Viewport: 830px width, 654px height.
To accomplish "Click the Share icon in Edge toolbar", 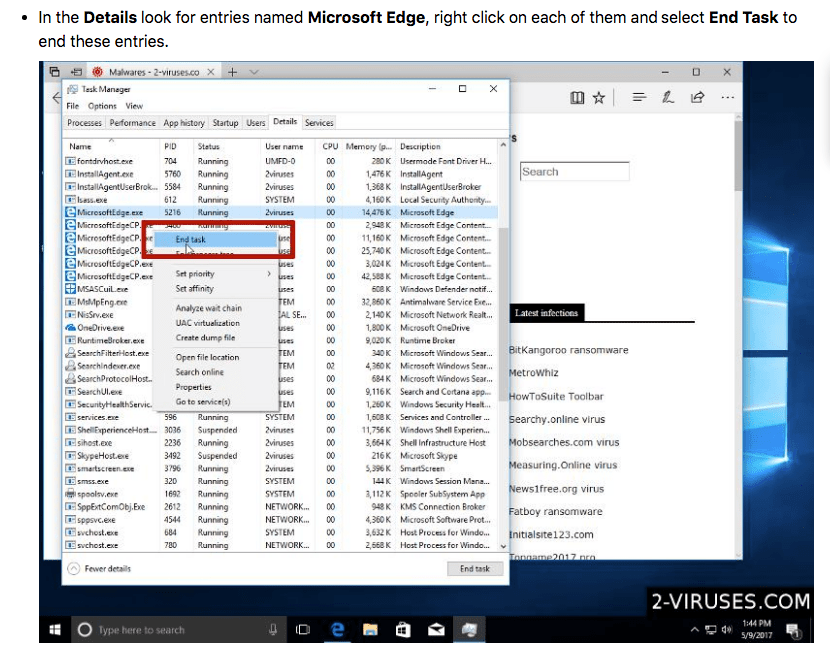I will point(697,97).
